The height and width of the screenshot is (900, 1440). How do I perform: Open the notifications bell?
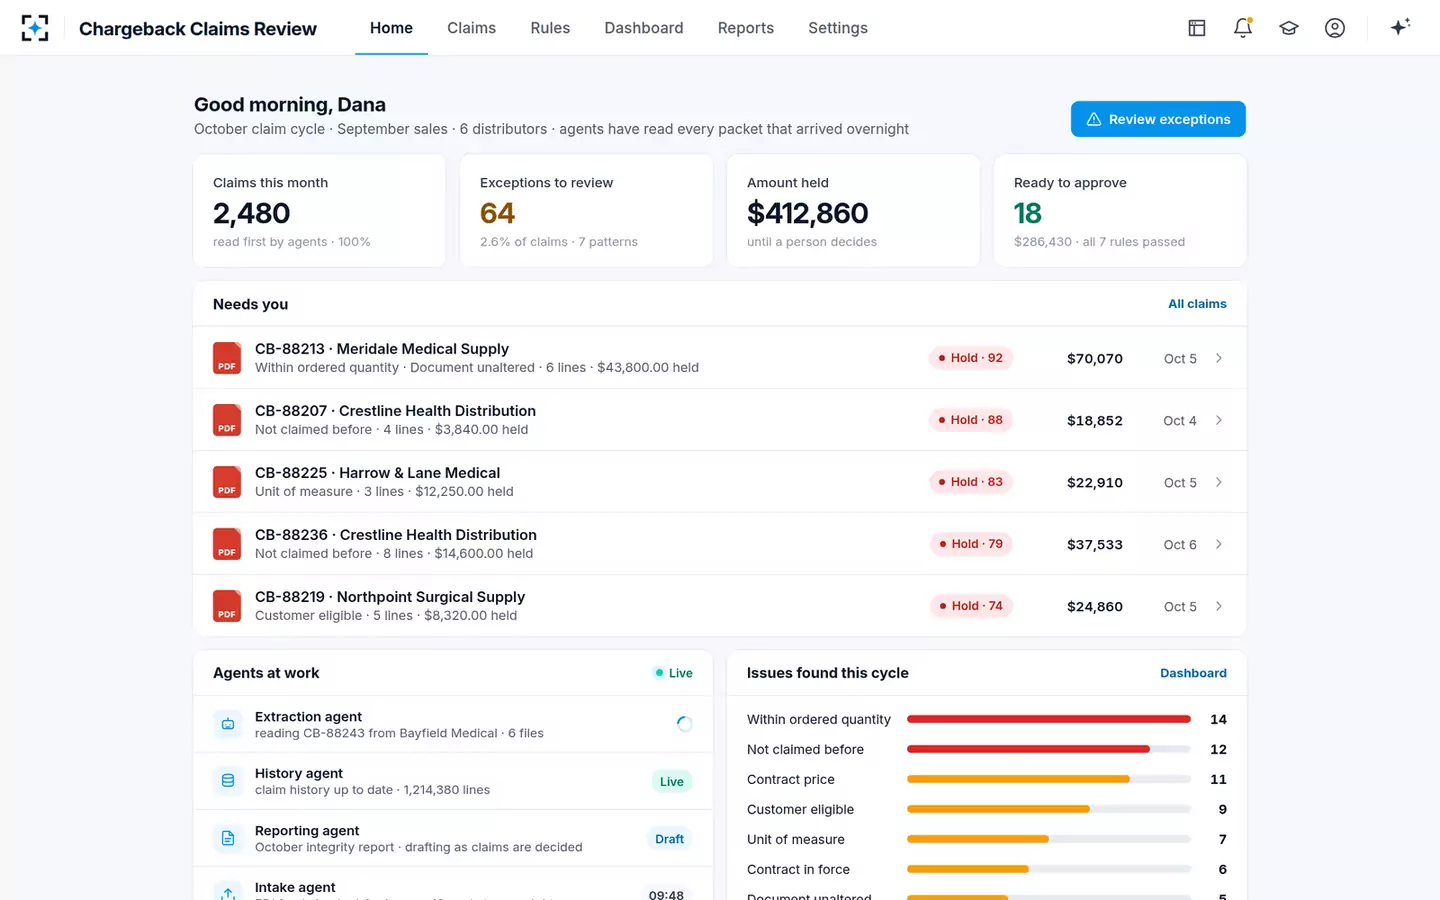1243,28
